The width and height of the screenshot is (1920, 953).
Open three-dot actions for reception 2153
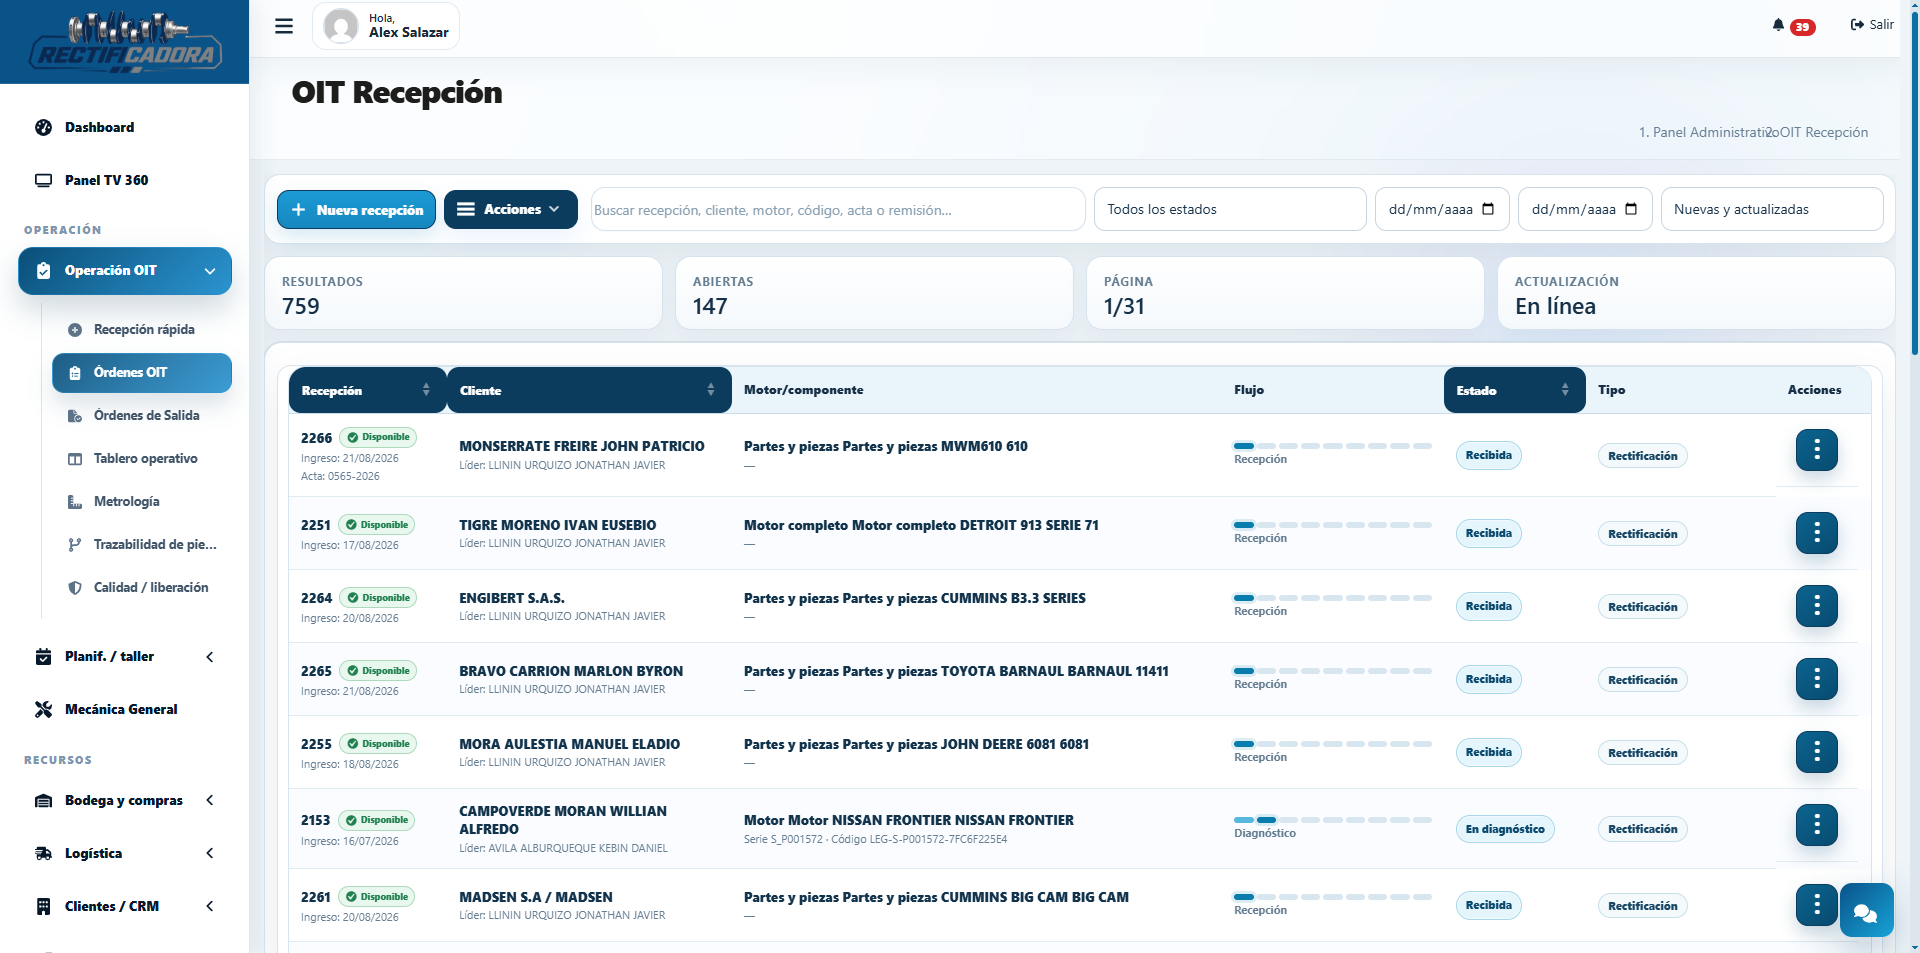tap(1816, 825)
